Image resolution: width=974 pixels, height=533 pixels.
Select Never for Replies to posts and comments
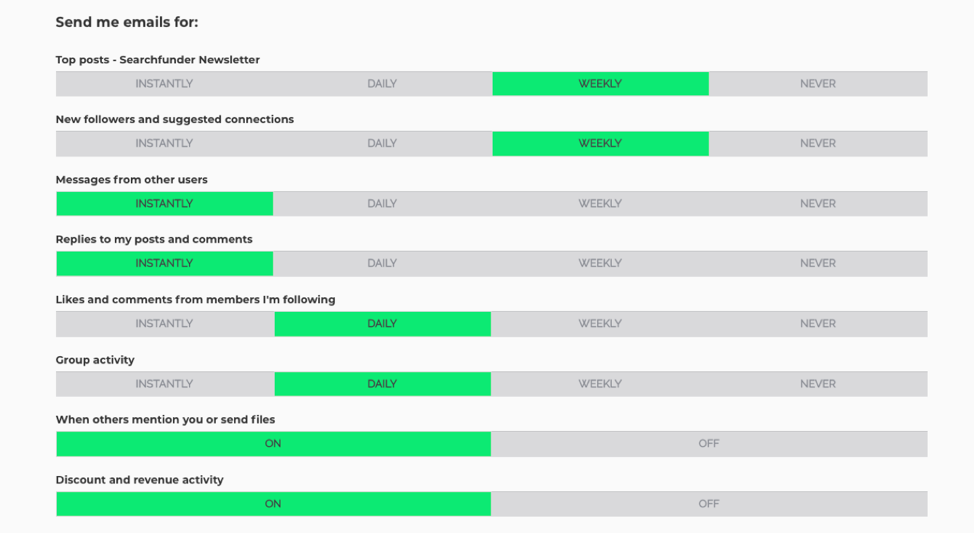(x=818, y=264)
